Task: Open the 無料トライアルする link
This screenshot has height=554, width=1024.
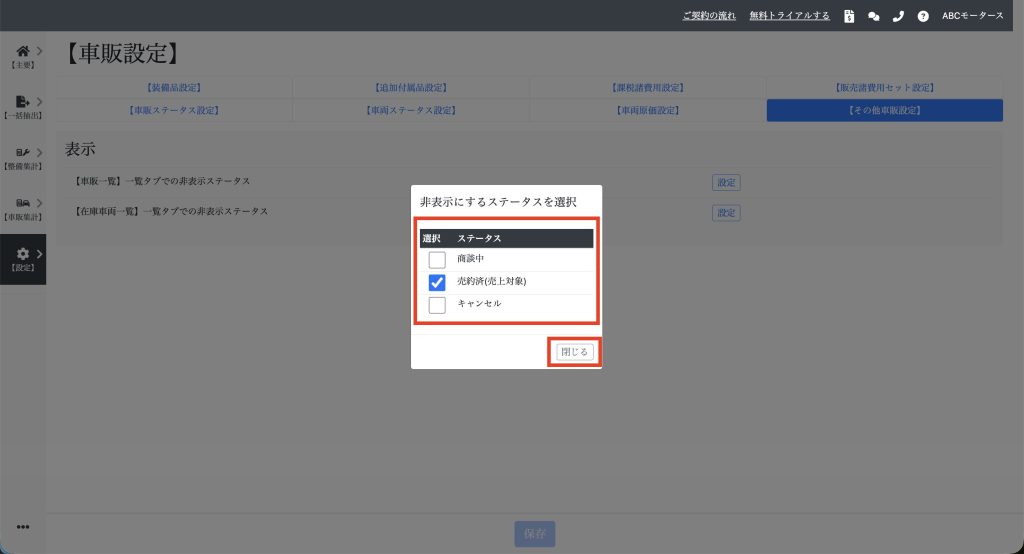Action: [x=790, y=16]
